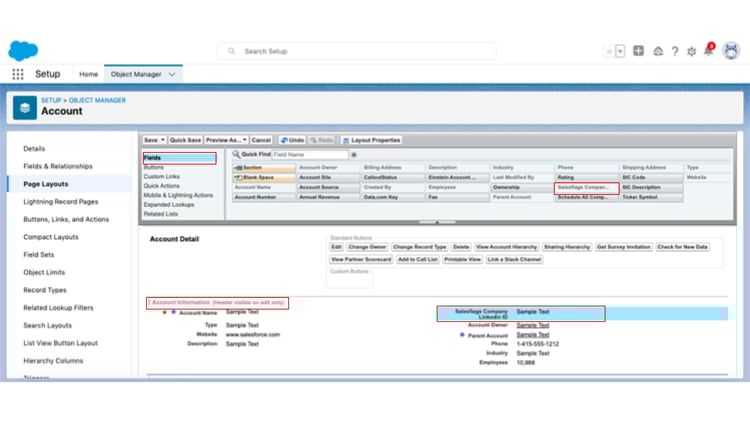Open Hierarchy Columns in the sidebar
Image resolution: width=750 pixels, height=421 pixels.
point(53,361)
